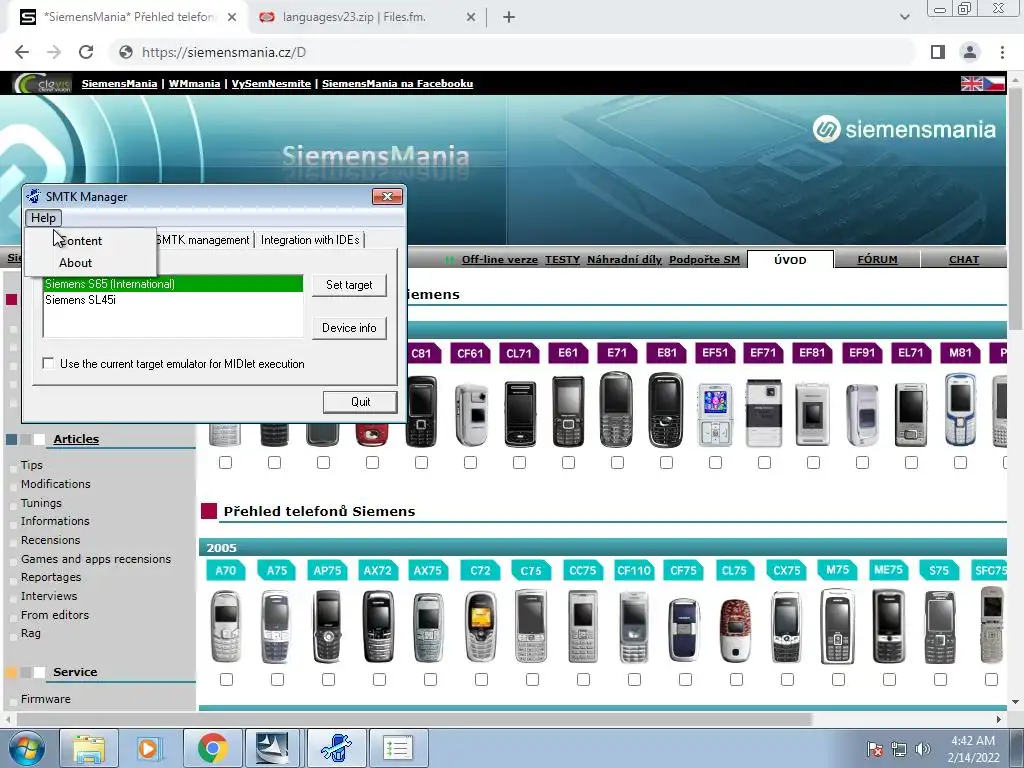Open File Explorer from the taskbar
This screenshot has width=1024, height=768.
(x=89, y=748)
